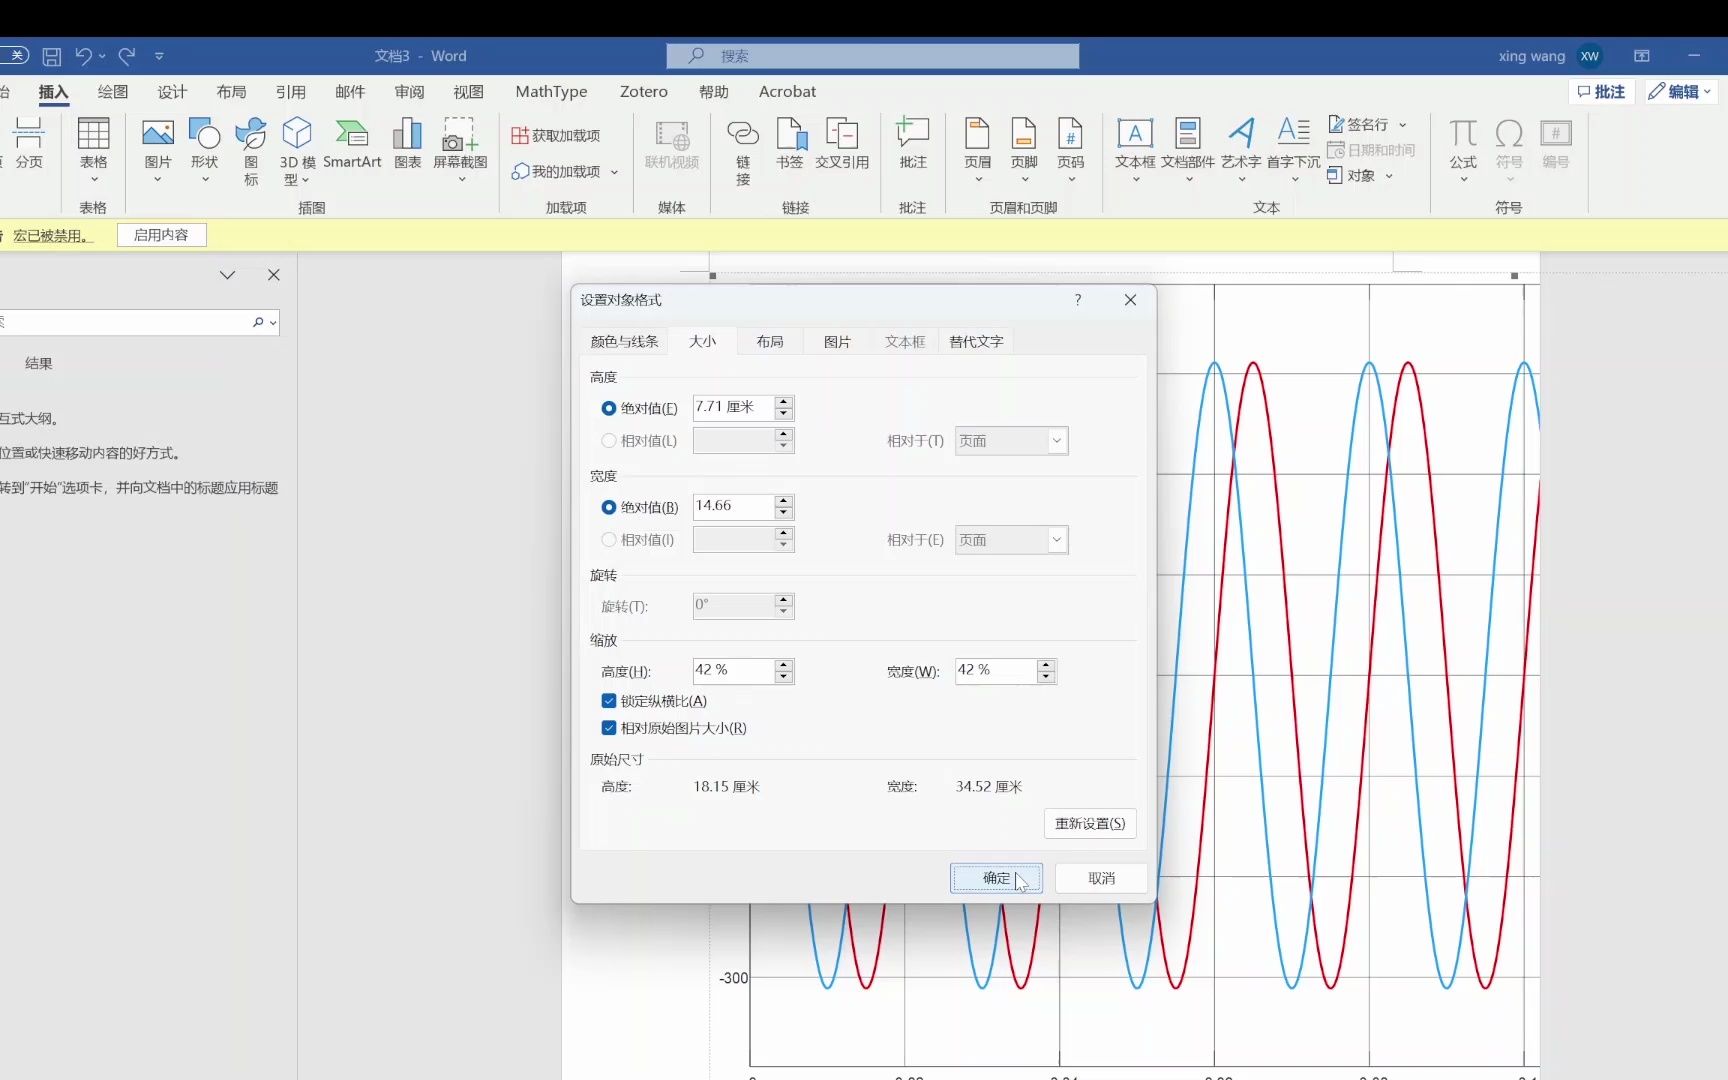Screen dimensions: 1728x1080
Task: Open the MathType ribbon tab
Action: point(551,92)
